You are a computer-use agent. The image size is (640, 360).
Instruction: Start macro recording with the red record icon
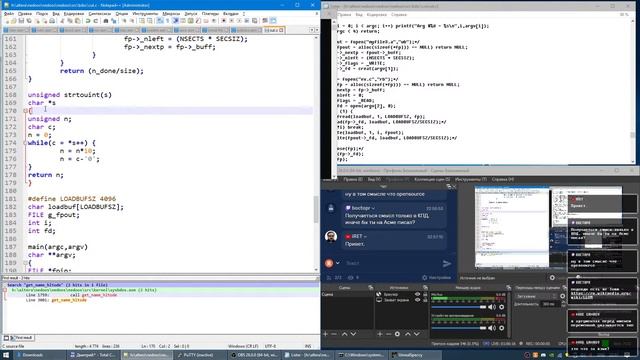click(x=223, y=21)
